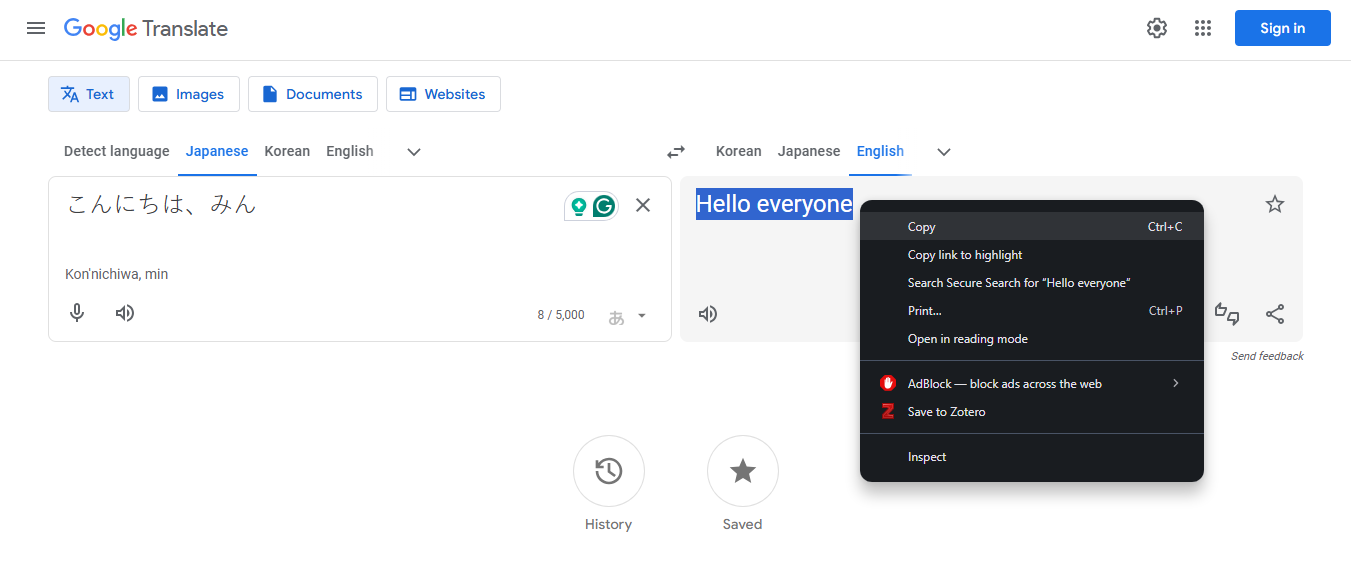Clear the source text with the X
This screenshot has height=586, width=1351.
pos(643,204)
